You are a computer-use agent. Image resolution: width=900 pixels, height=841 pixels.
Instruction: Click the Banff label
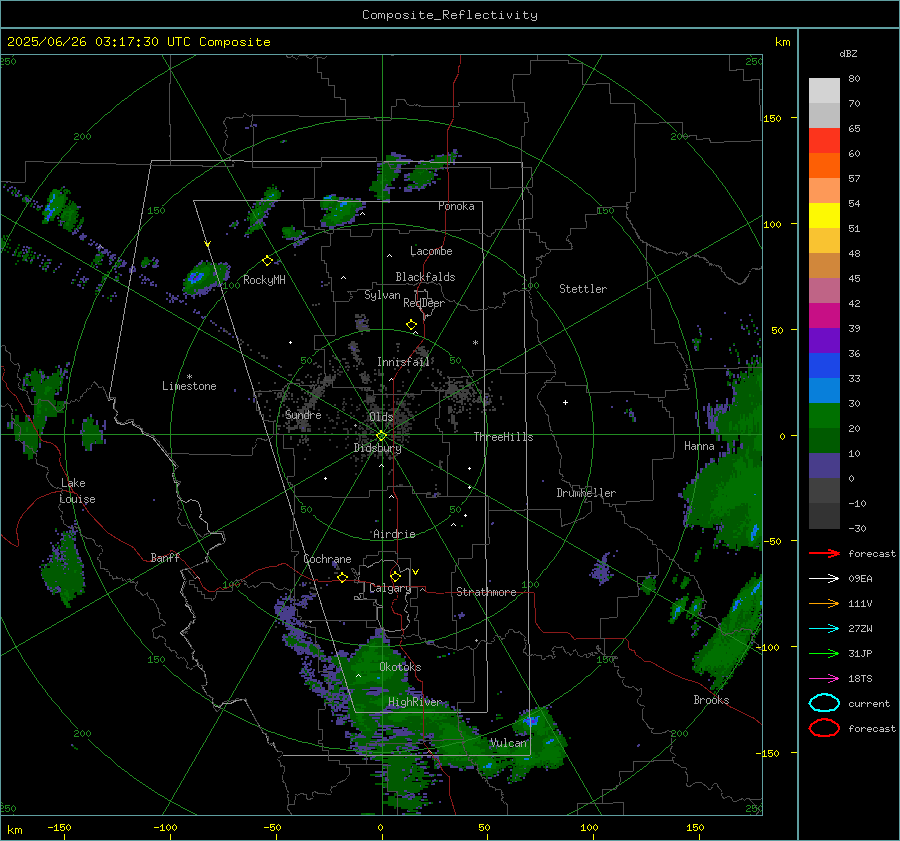[165, 557]
